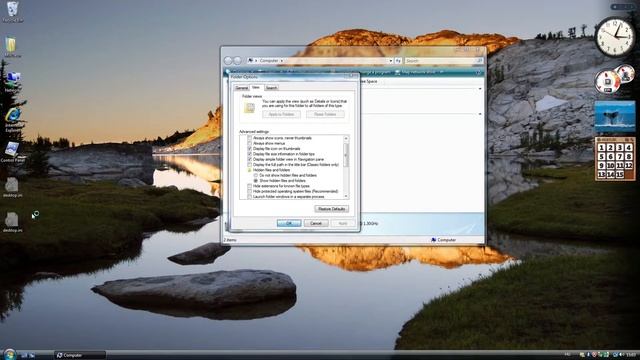
Task: Open the Network desktop icon
Action: 13,81
